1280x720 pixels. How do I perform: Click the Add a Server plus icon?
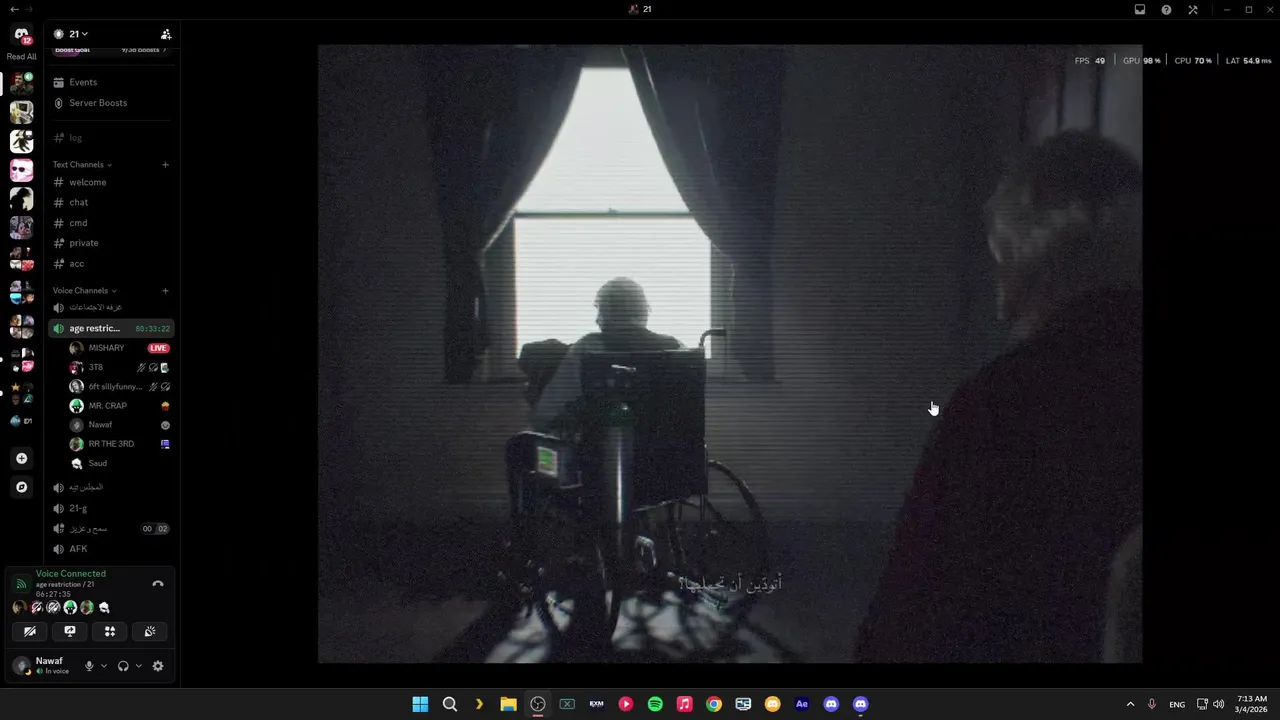pos(21,458)
